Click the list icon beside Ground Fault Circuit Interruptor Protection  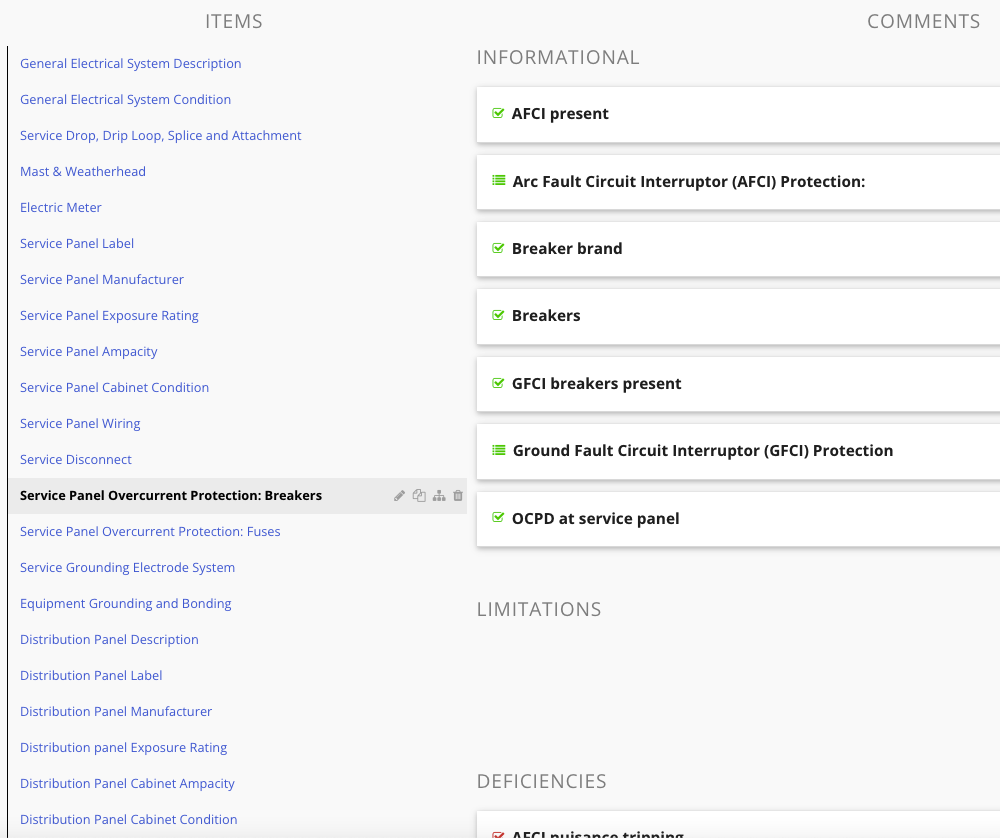coord(499,450)
